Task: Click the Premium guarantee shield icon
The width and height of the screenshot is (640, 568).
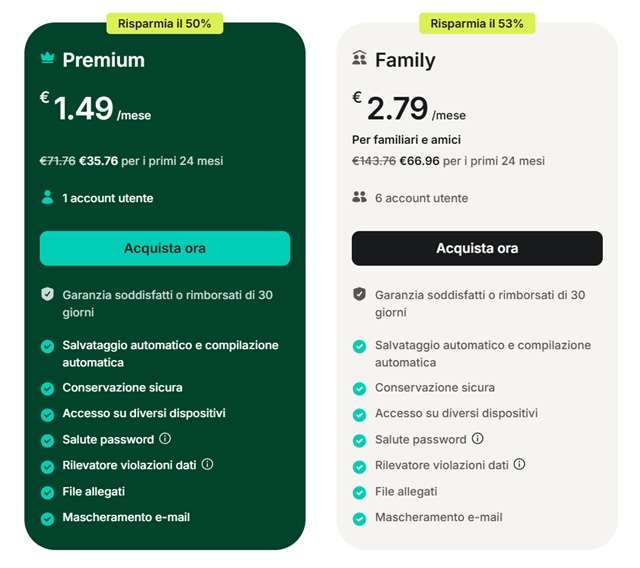Action: [47, 294]
